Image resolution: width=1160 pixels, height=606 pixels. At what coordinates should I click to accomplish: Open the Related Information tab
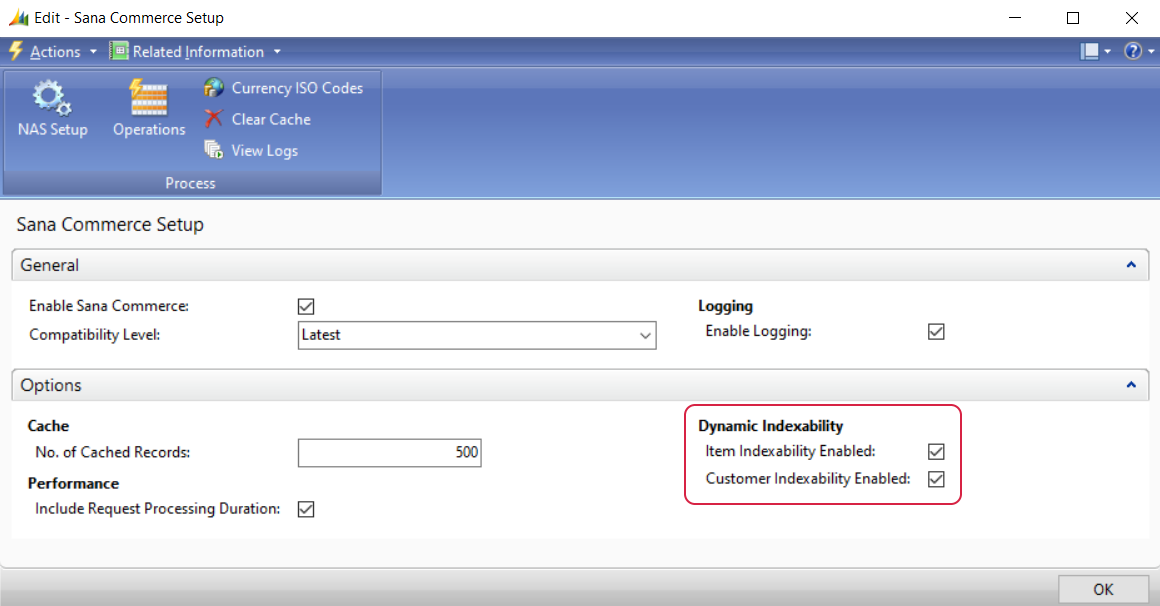(198, 52)
